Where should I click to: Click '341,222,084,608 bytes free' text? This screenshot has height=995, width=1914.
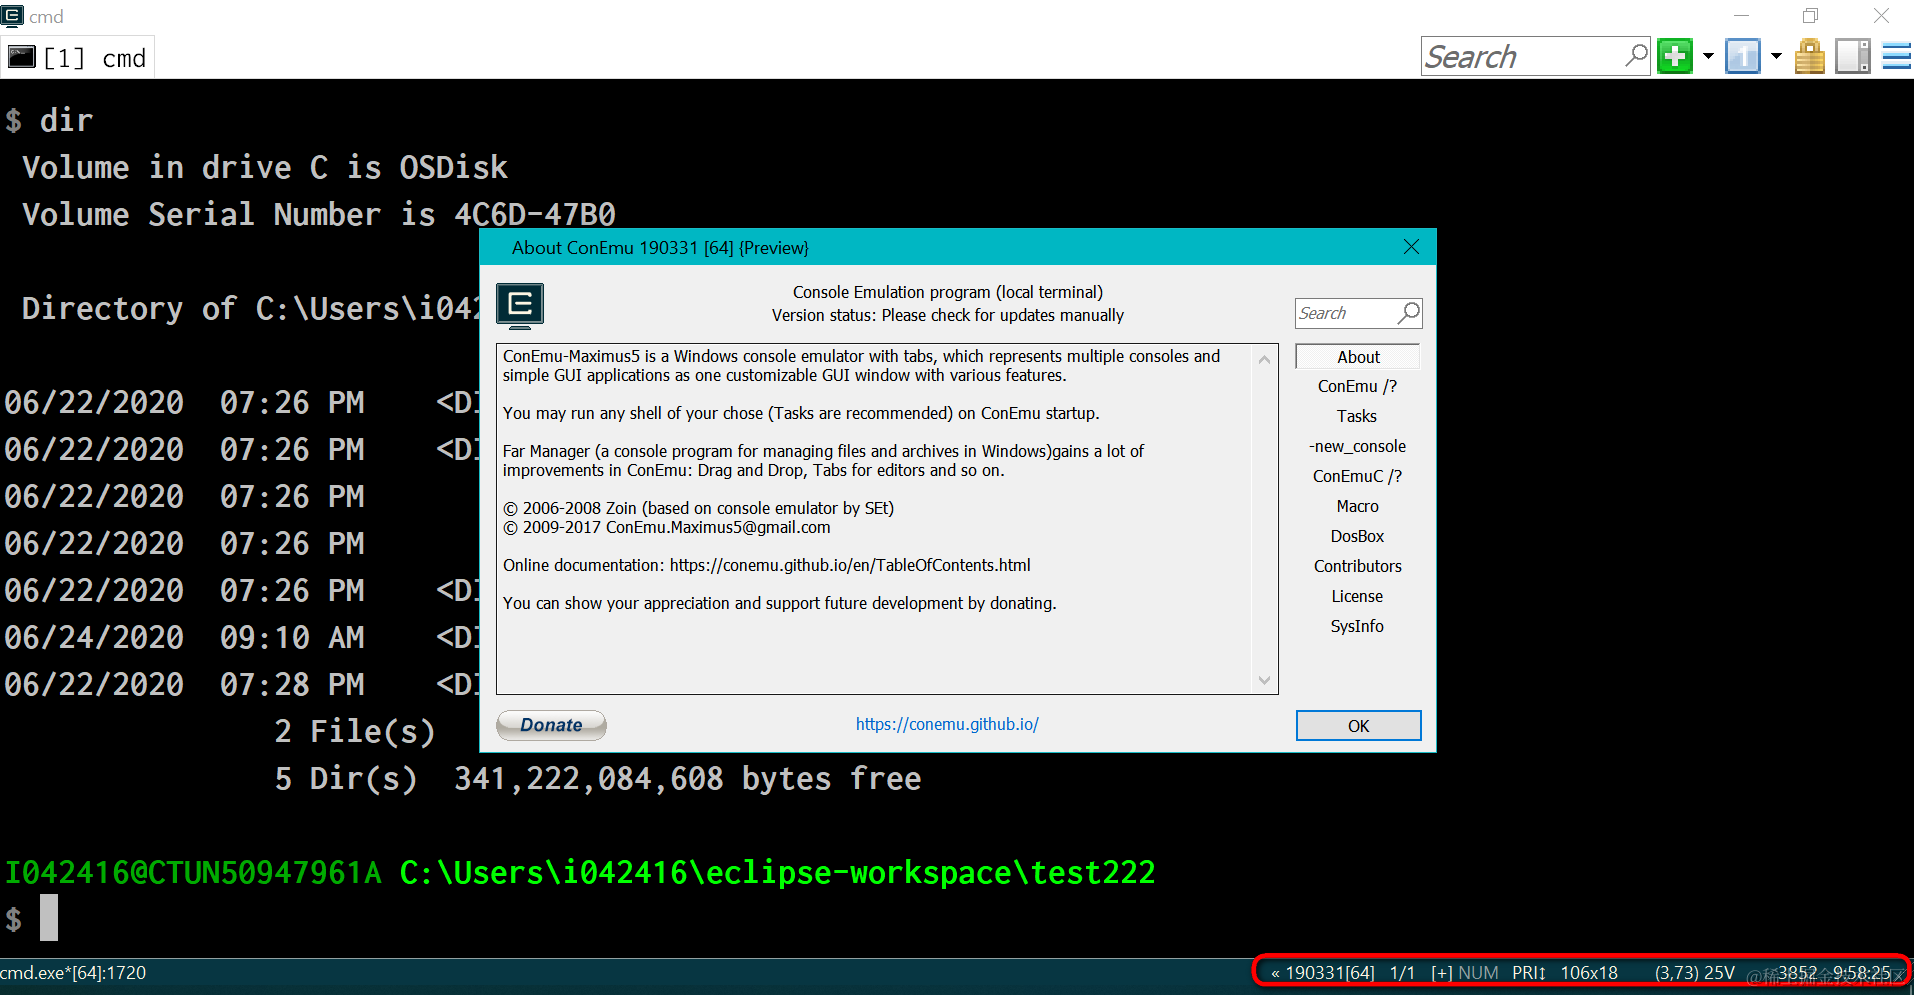point(687,779)
